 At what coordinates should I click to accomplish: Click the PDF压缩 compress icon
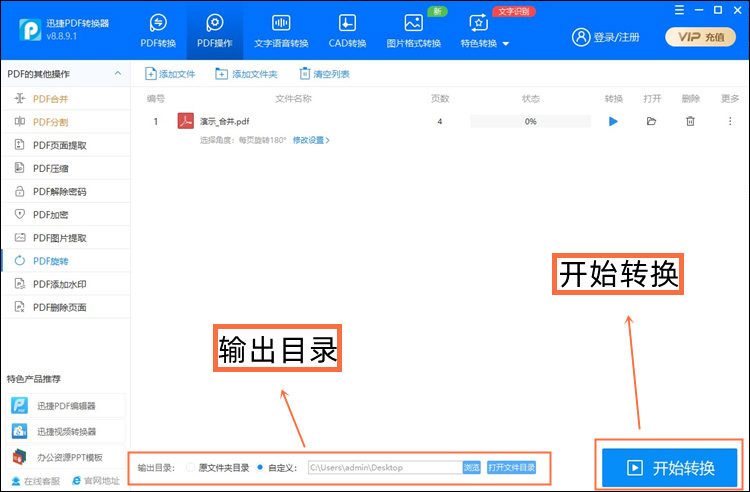pyautogui.click(x=20, y=167)
